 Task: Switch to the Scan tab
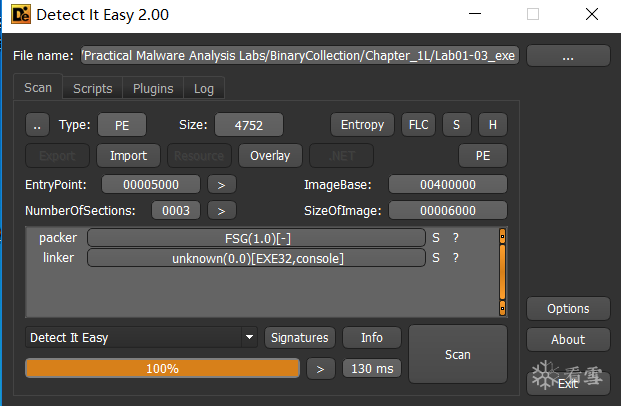click(x=38, y=88)
